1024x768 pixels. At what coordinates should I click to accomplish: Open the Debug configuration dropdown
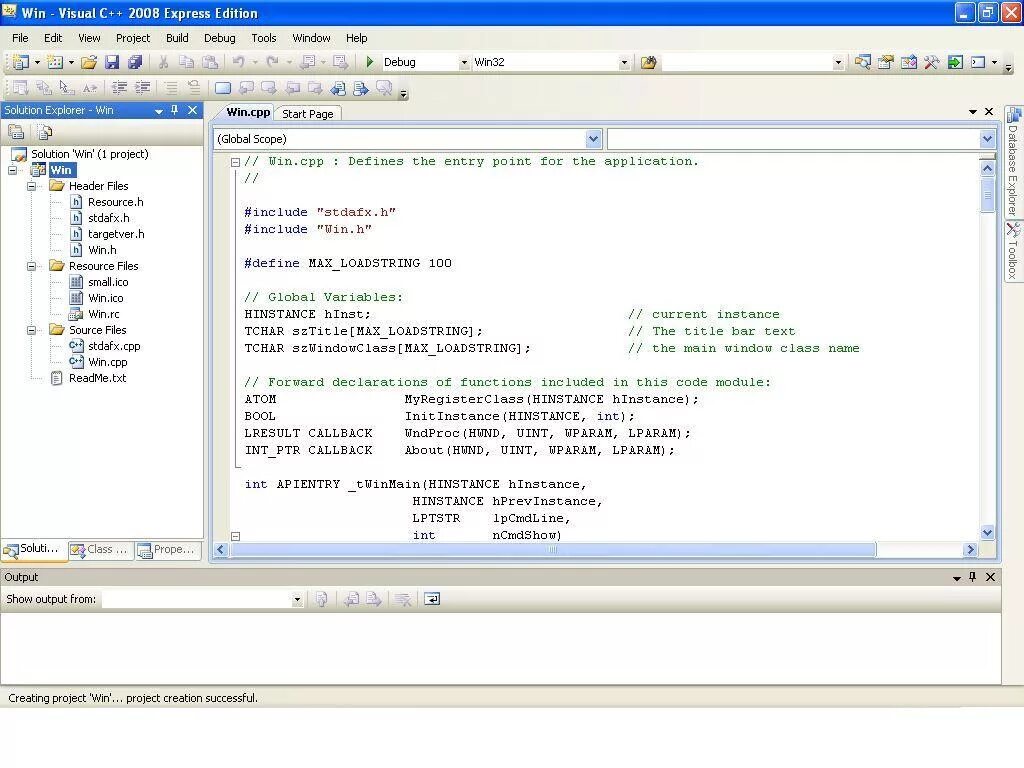(464, 63)
